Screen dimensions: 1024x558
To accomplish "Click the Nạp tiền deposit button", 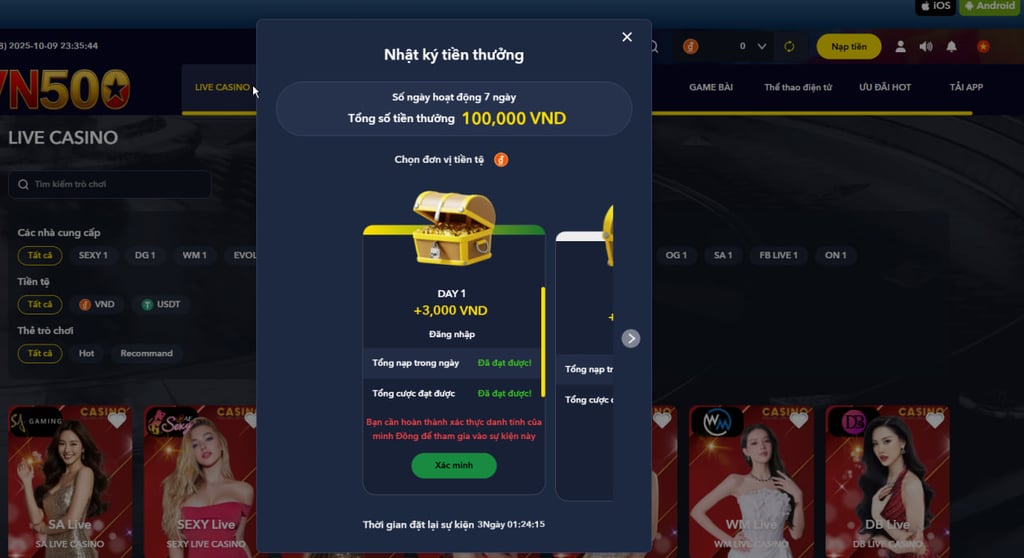I will coord(848,46).
